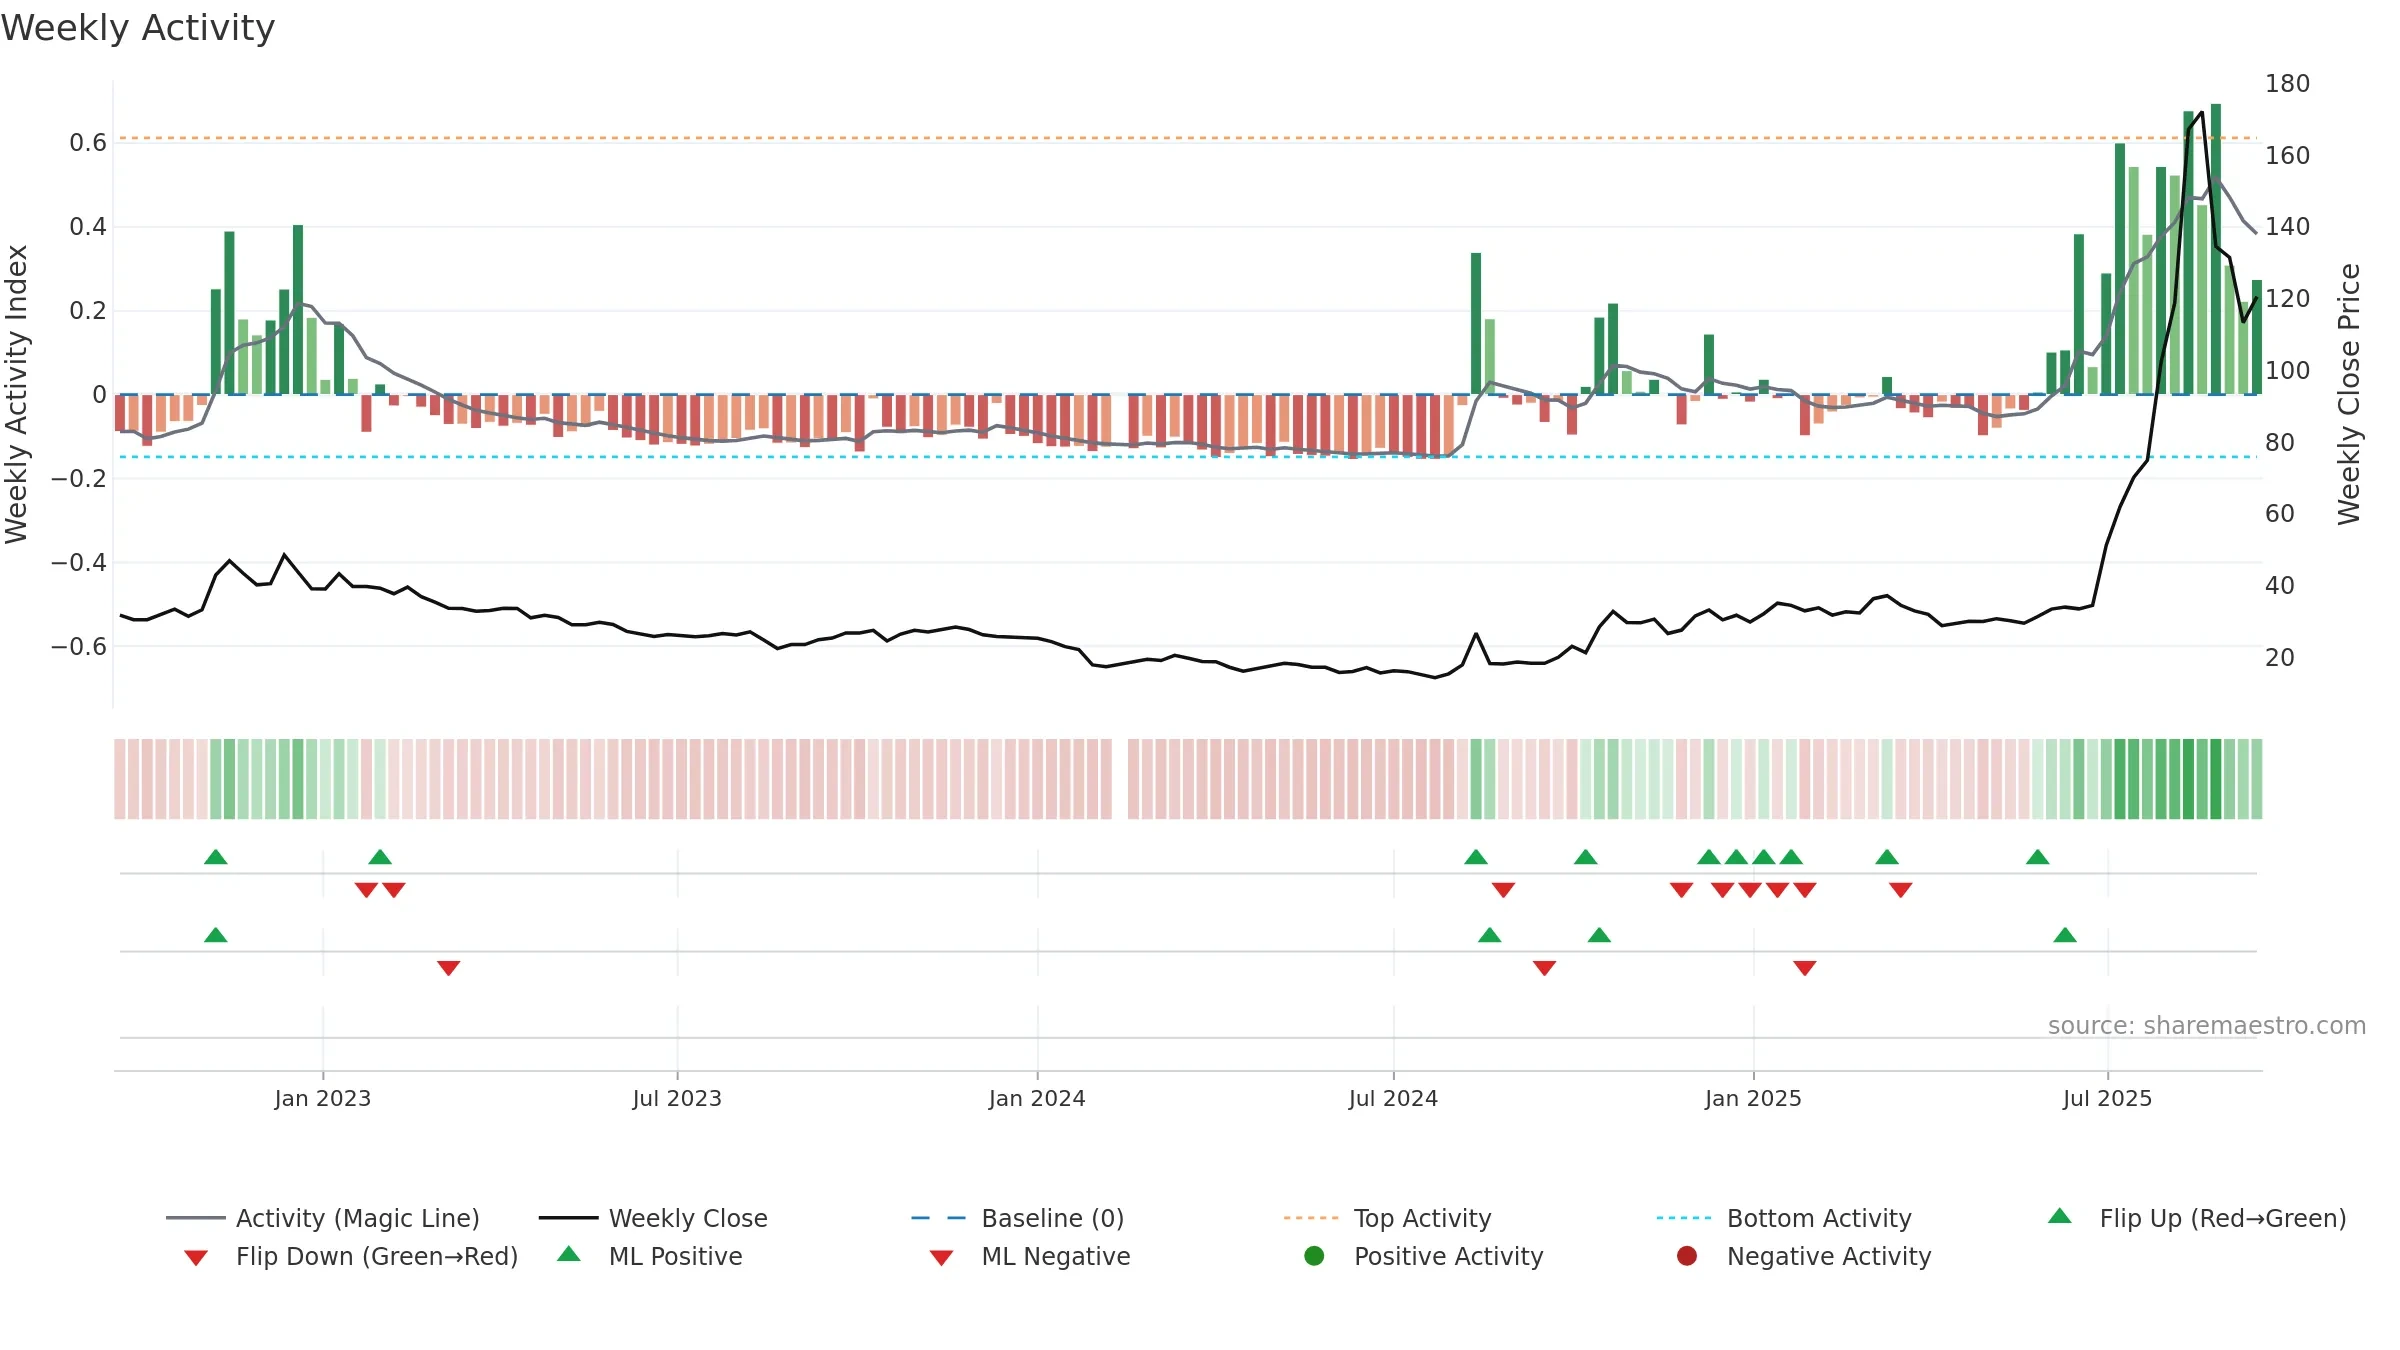2400x1350 pixels.
Task: Click the Negative Activity red circle icon
Action: pyautogui.click(x=1687, y=1255)
